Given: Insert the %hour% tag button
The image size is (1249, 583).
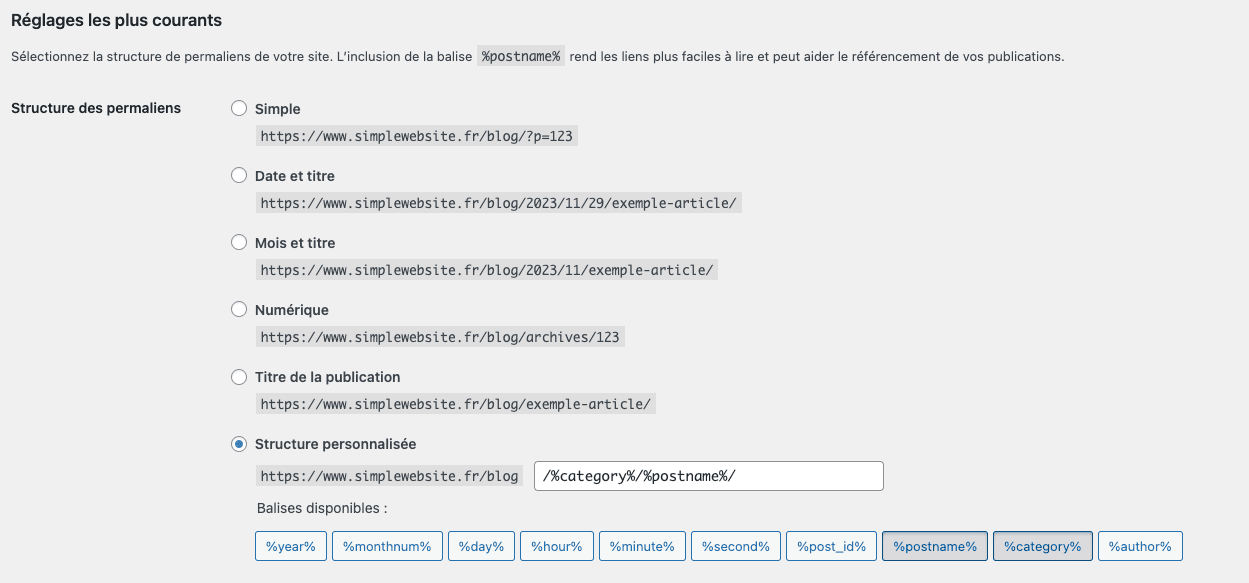Looking at the screenshot, I should point(557,546).
